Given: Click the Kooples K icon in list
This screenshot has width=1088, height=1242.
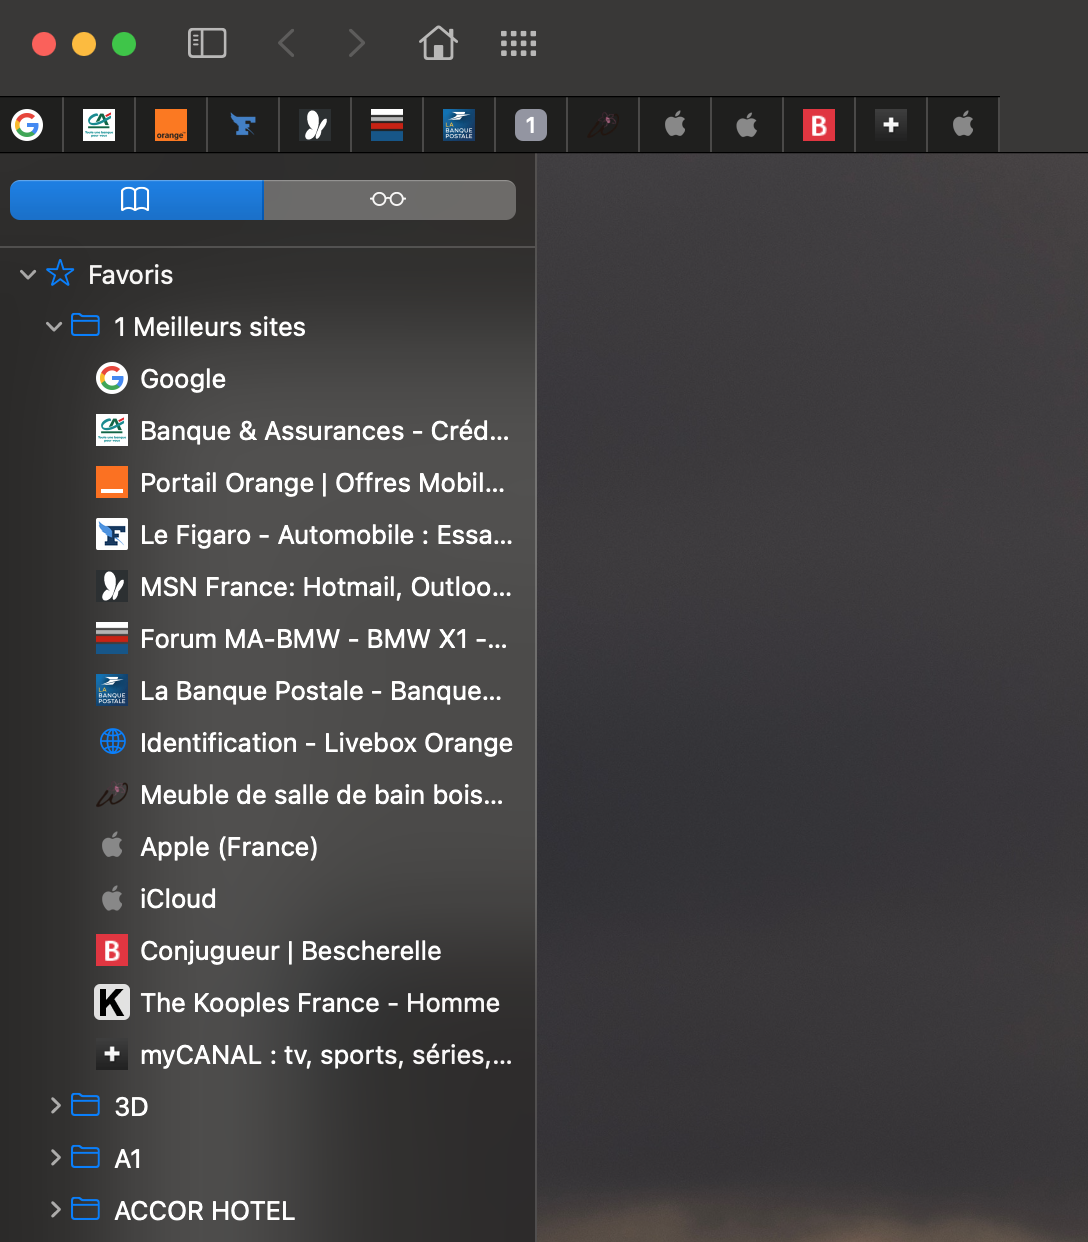Looking at the screenshot, I should point(112,1002).
